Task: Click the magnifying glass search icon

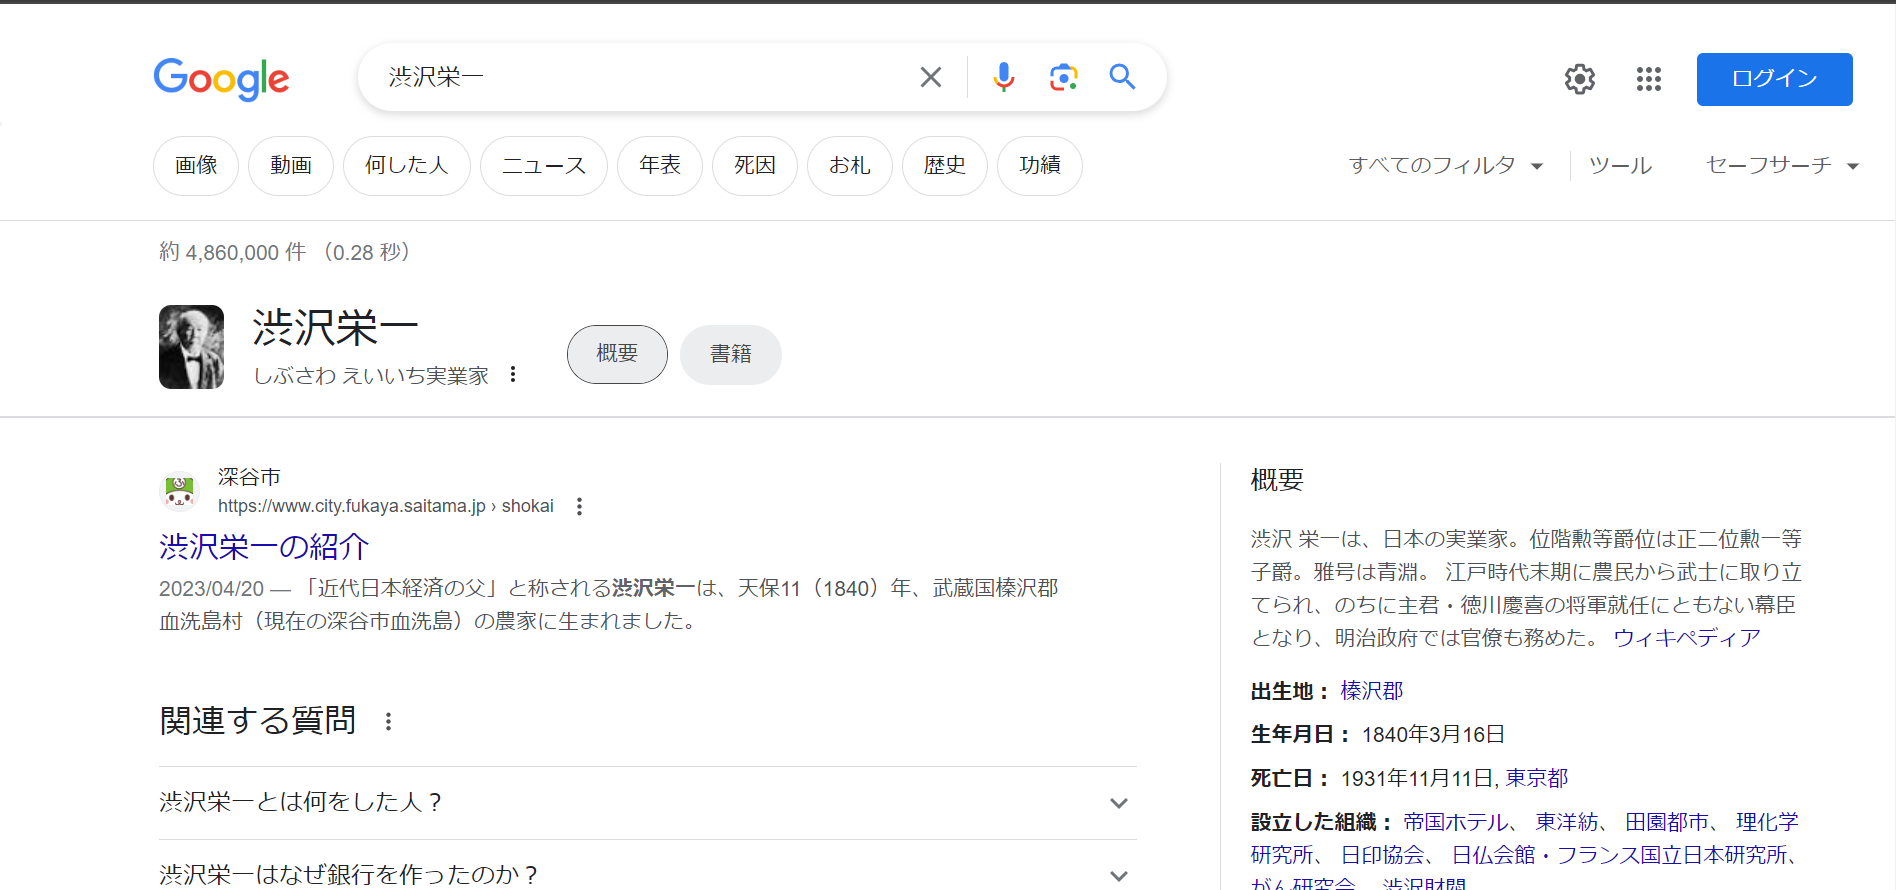Action: [1122, 77]
